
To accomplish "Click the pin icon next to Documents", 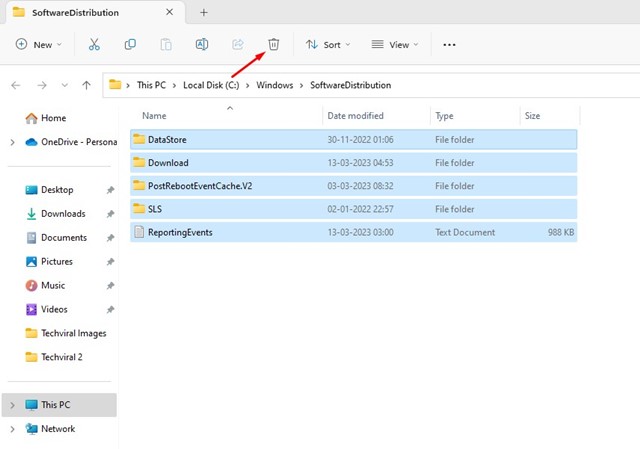I will pos(110,238).
